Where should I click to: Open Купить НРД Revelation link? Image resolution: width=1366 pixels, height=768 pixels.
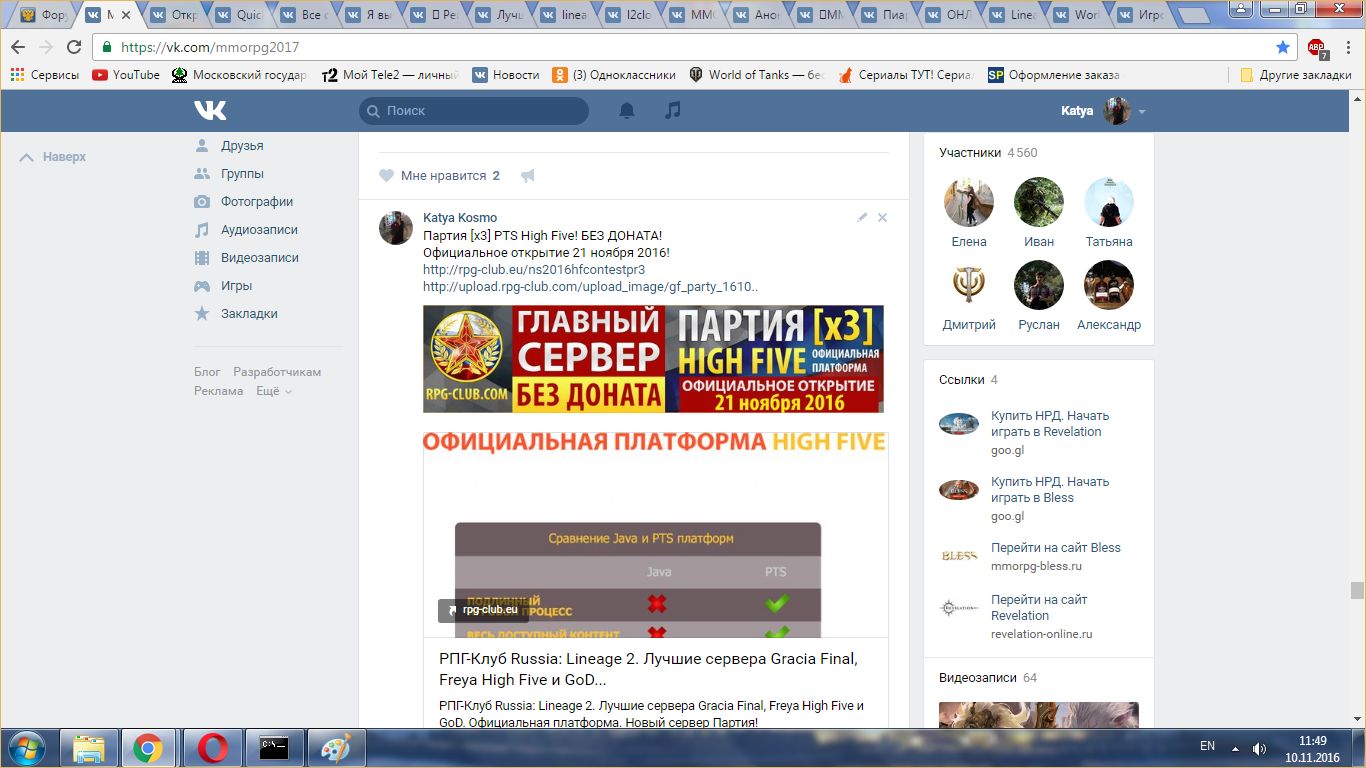(1050, 424)
